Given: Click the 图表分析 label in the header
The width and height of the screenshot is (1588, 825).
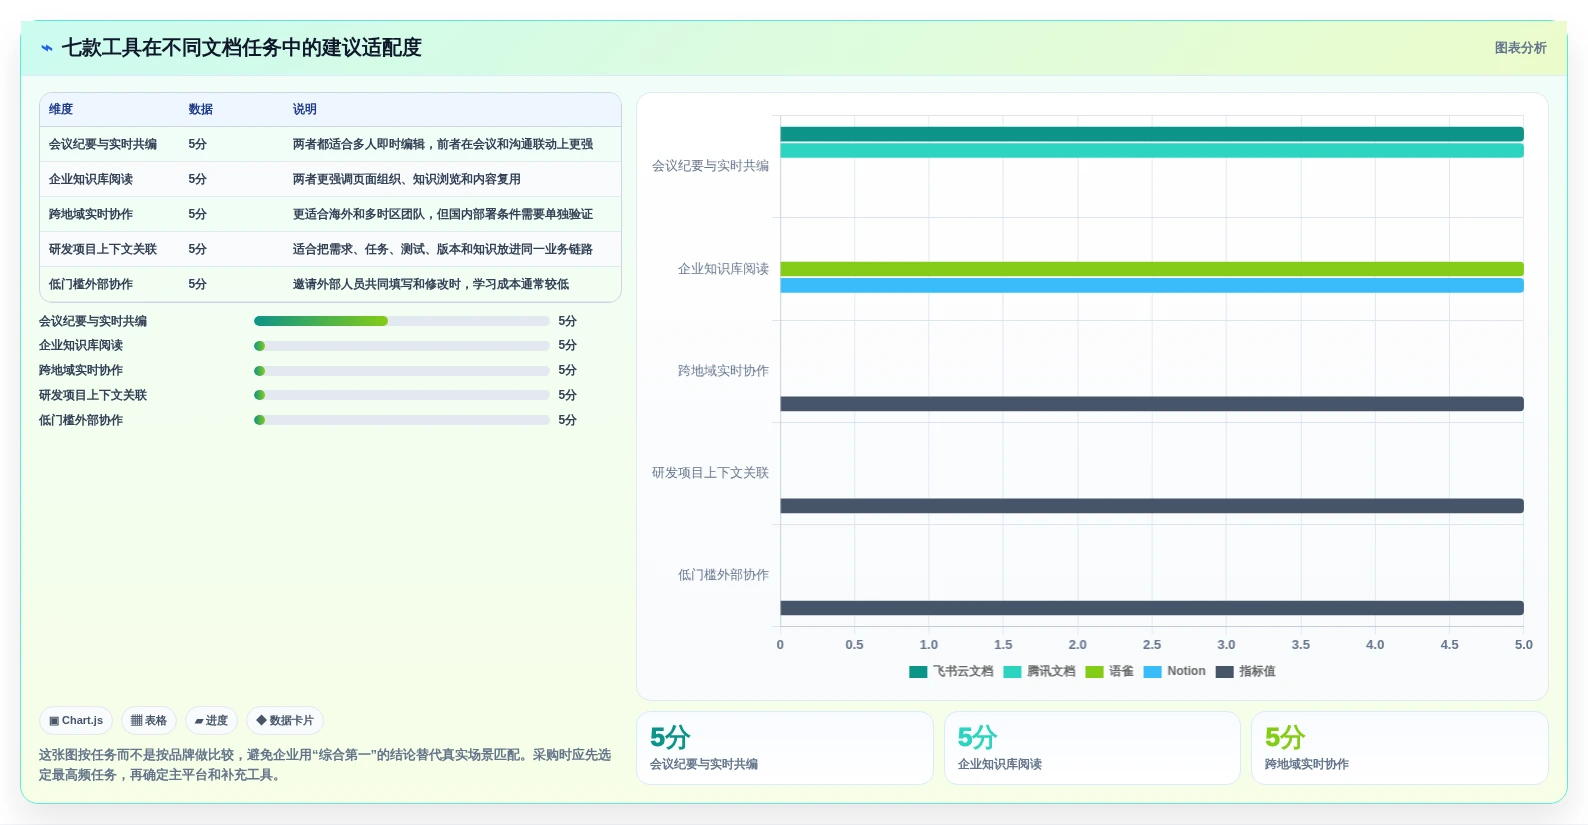Looking at the screenshot, I should [x=1520, y=48].
